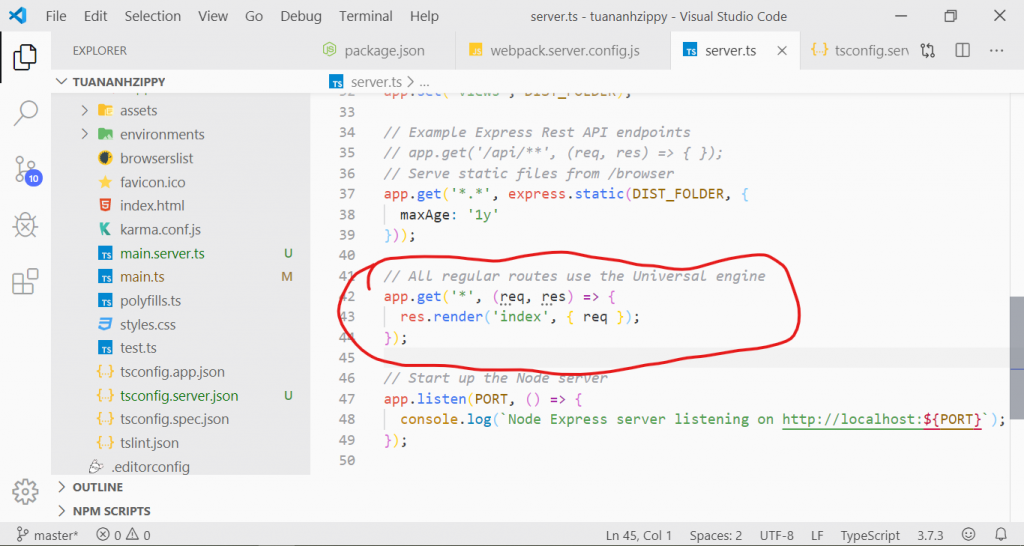
Task: Expand the environments folder
Action: click(85, 134)
